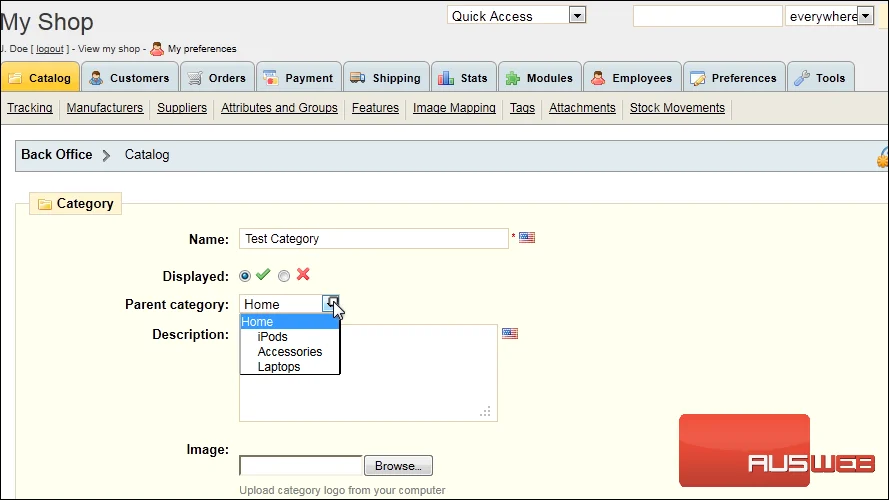Viewport: 889px width, 500px height.
Task: Click the US flag icon beside Description box
Action: coord(510,333)
